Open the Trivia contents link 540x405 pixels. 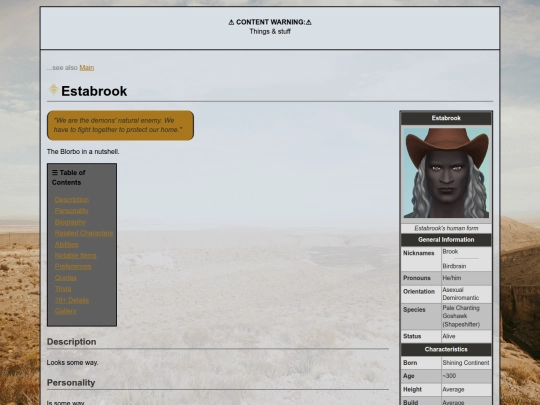63,289
